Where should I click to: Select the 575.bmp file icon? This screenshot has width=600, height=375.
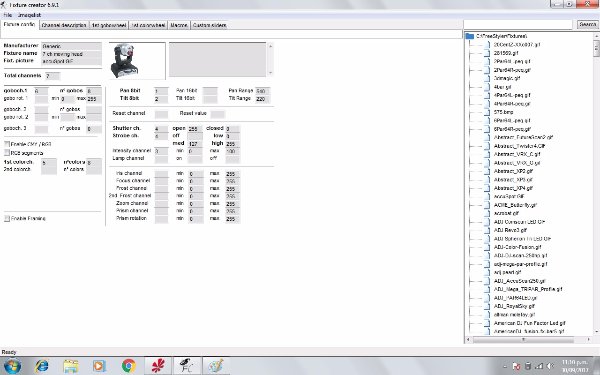(487, 112)
